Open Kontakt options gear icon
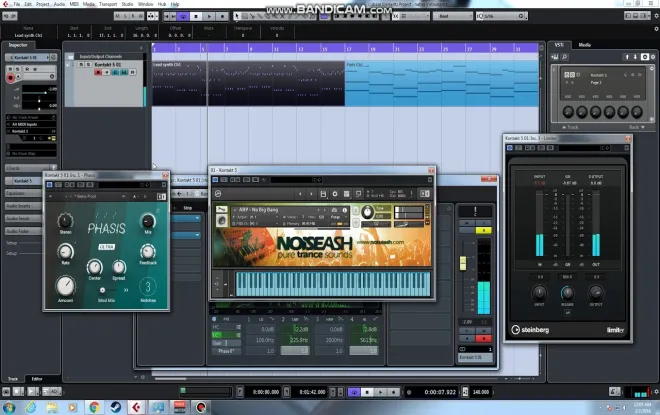The height and width of the screenshot is (415, 660). click(335, 194)
